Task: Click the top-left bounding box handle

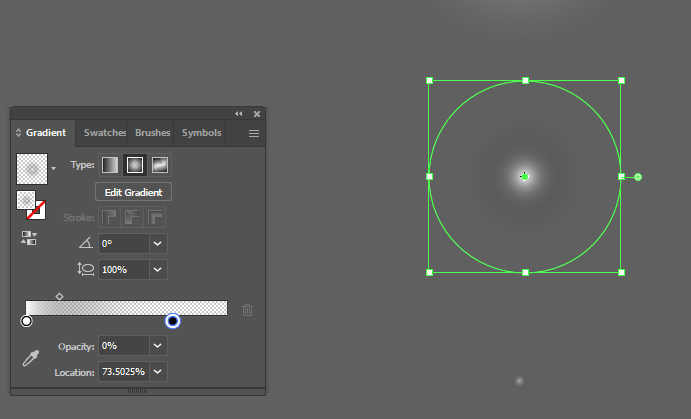Action: (430, 81)
